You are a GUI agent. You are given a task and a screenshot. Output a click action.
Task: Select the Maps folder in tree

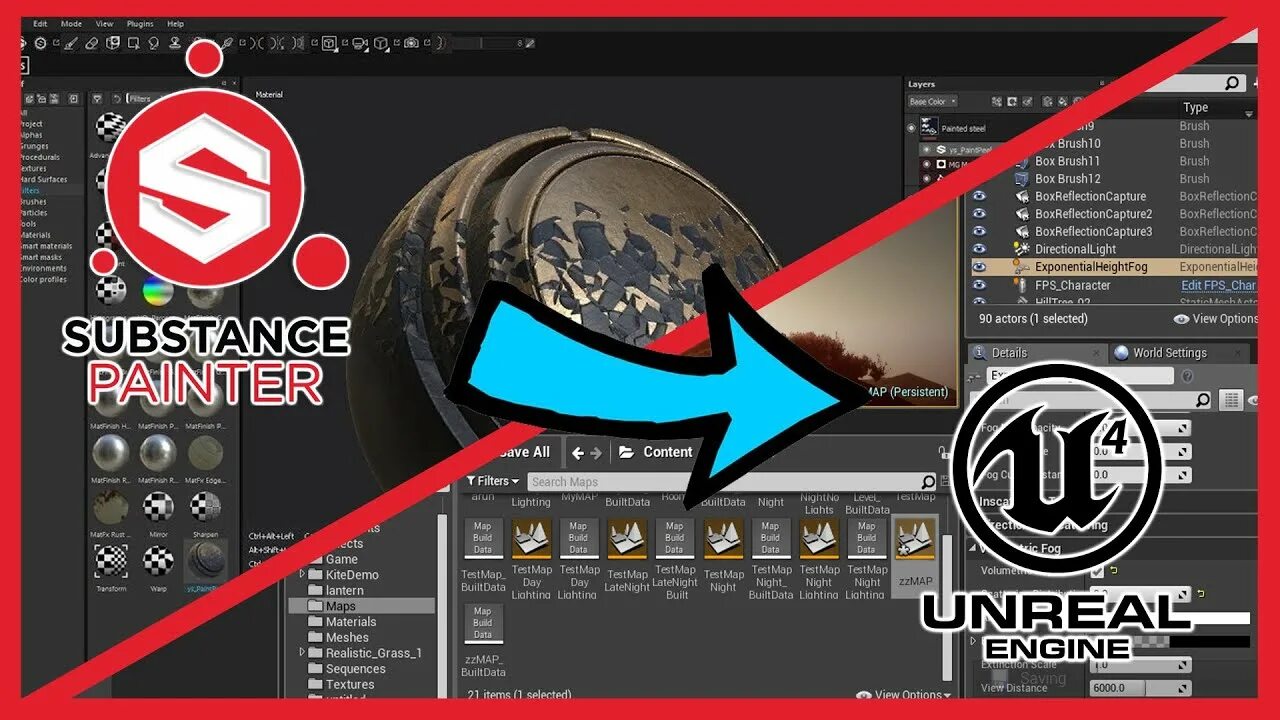pos(362,606)
